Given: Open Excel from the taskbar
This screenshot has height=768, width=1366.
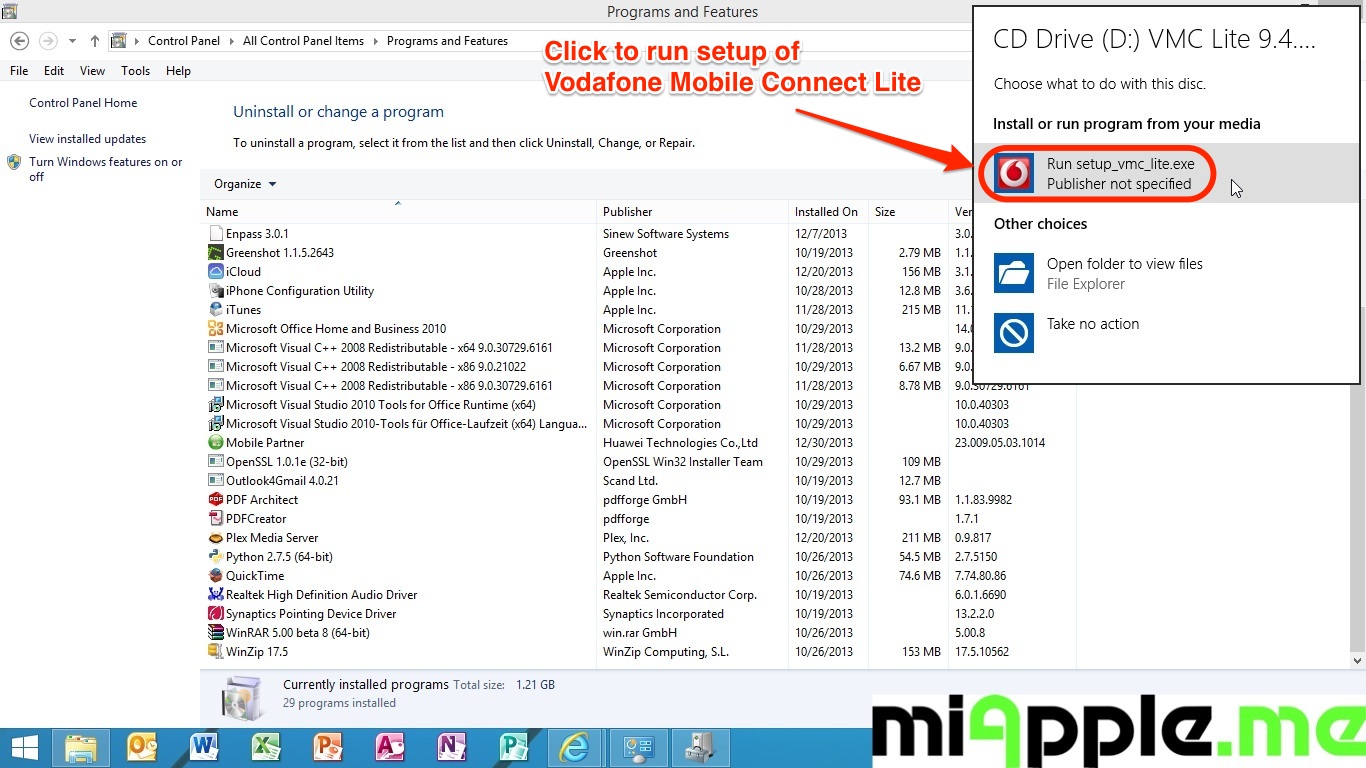Looking at the screenshot, I should (x=265, y=747).
